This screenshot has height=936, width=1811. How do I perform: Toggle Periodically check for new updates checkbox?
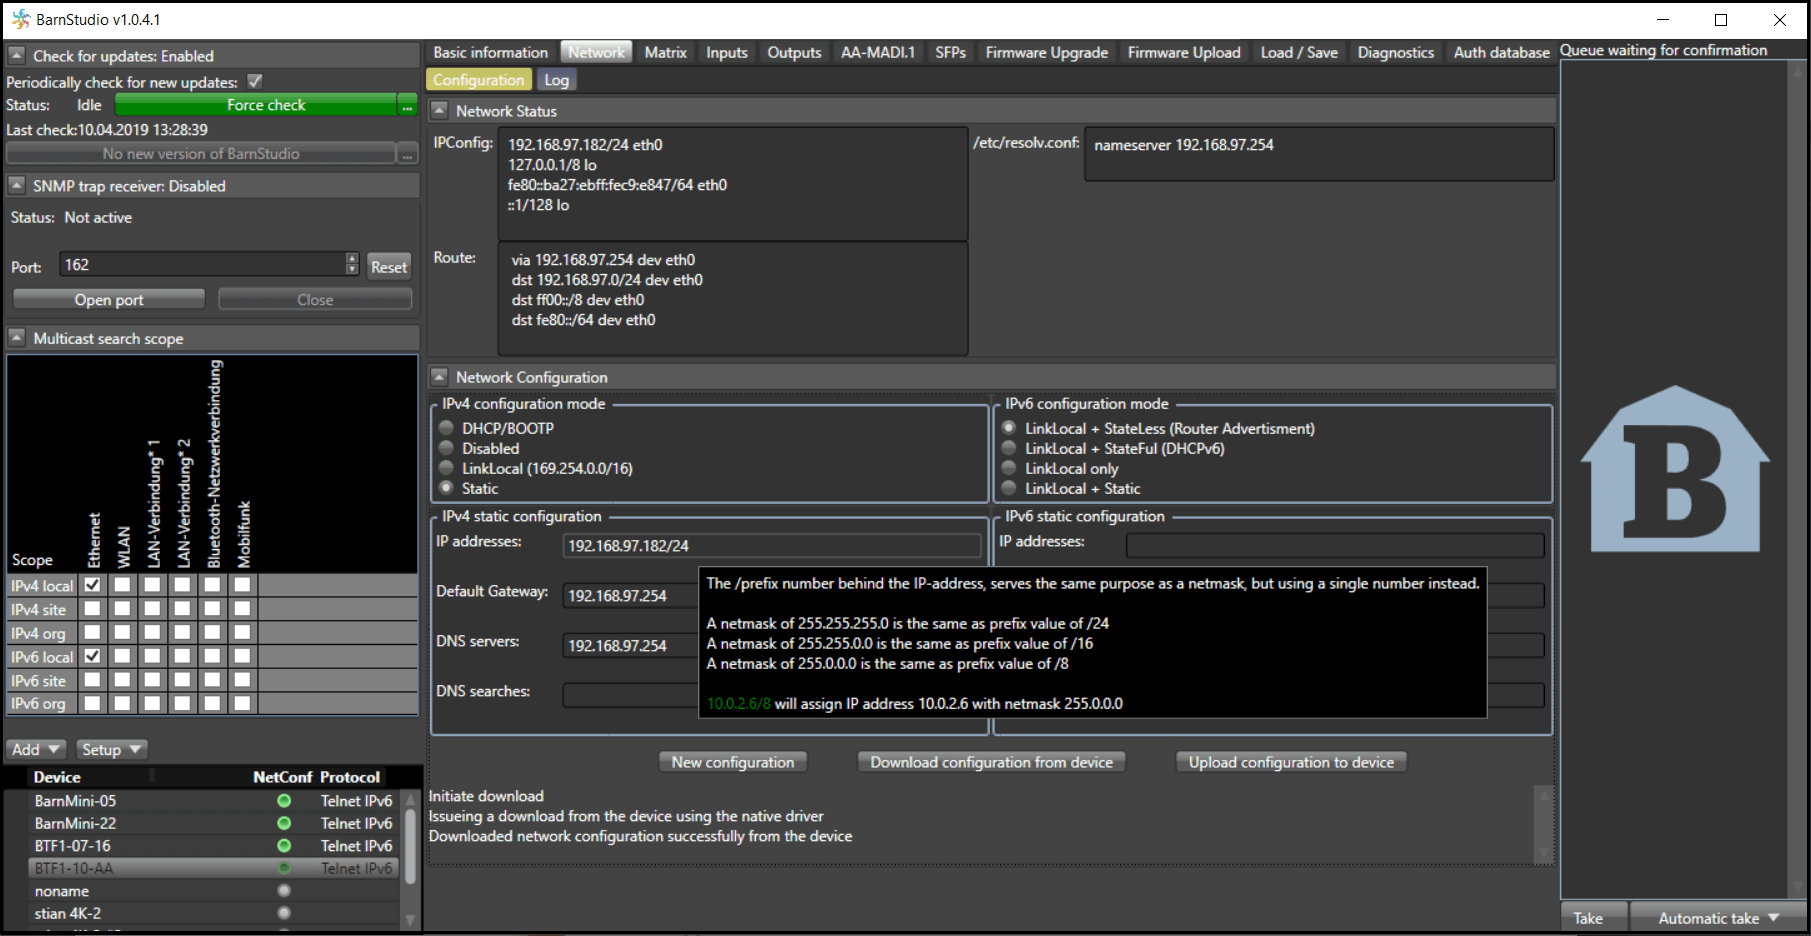tap(255, 82)
